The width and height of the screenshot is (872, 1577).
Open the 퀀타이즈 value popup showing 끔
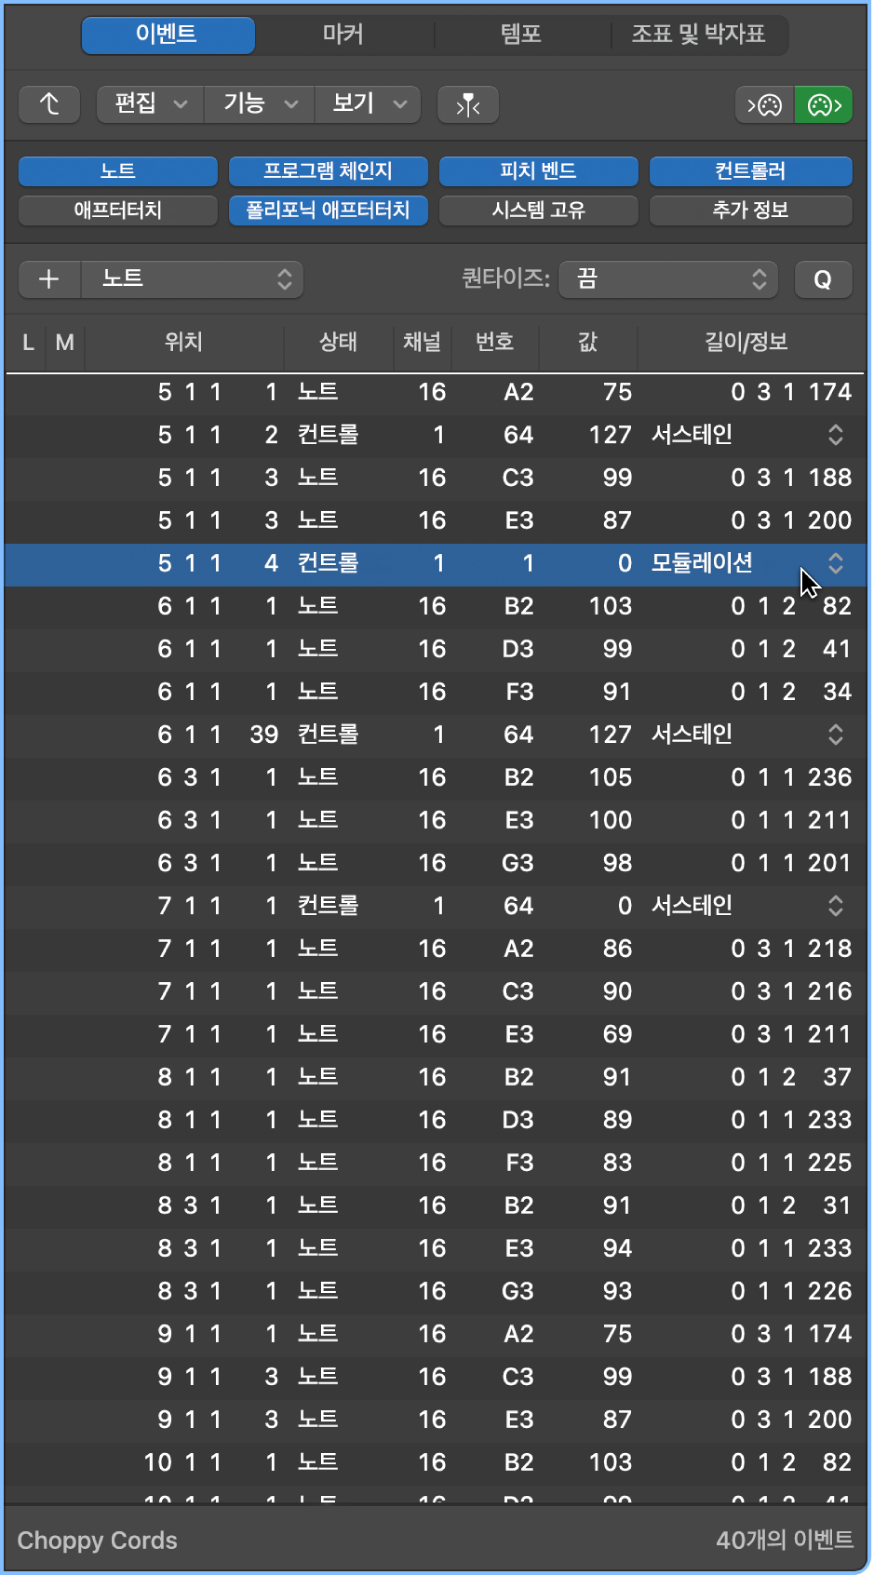[668, 279]
